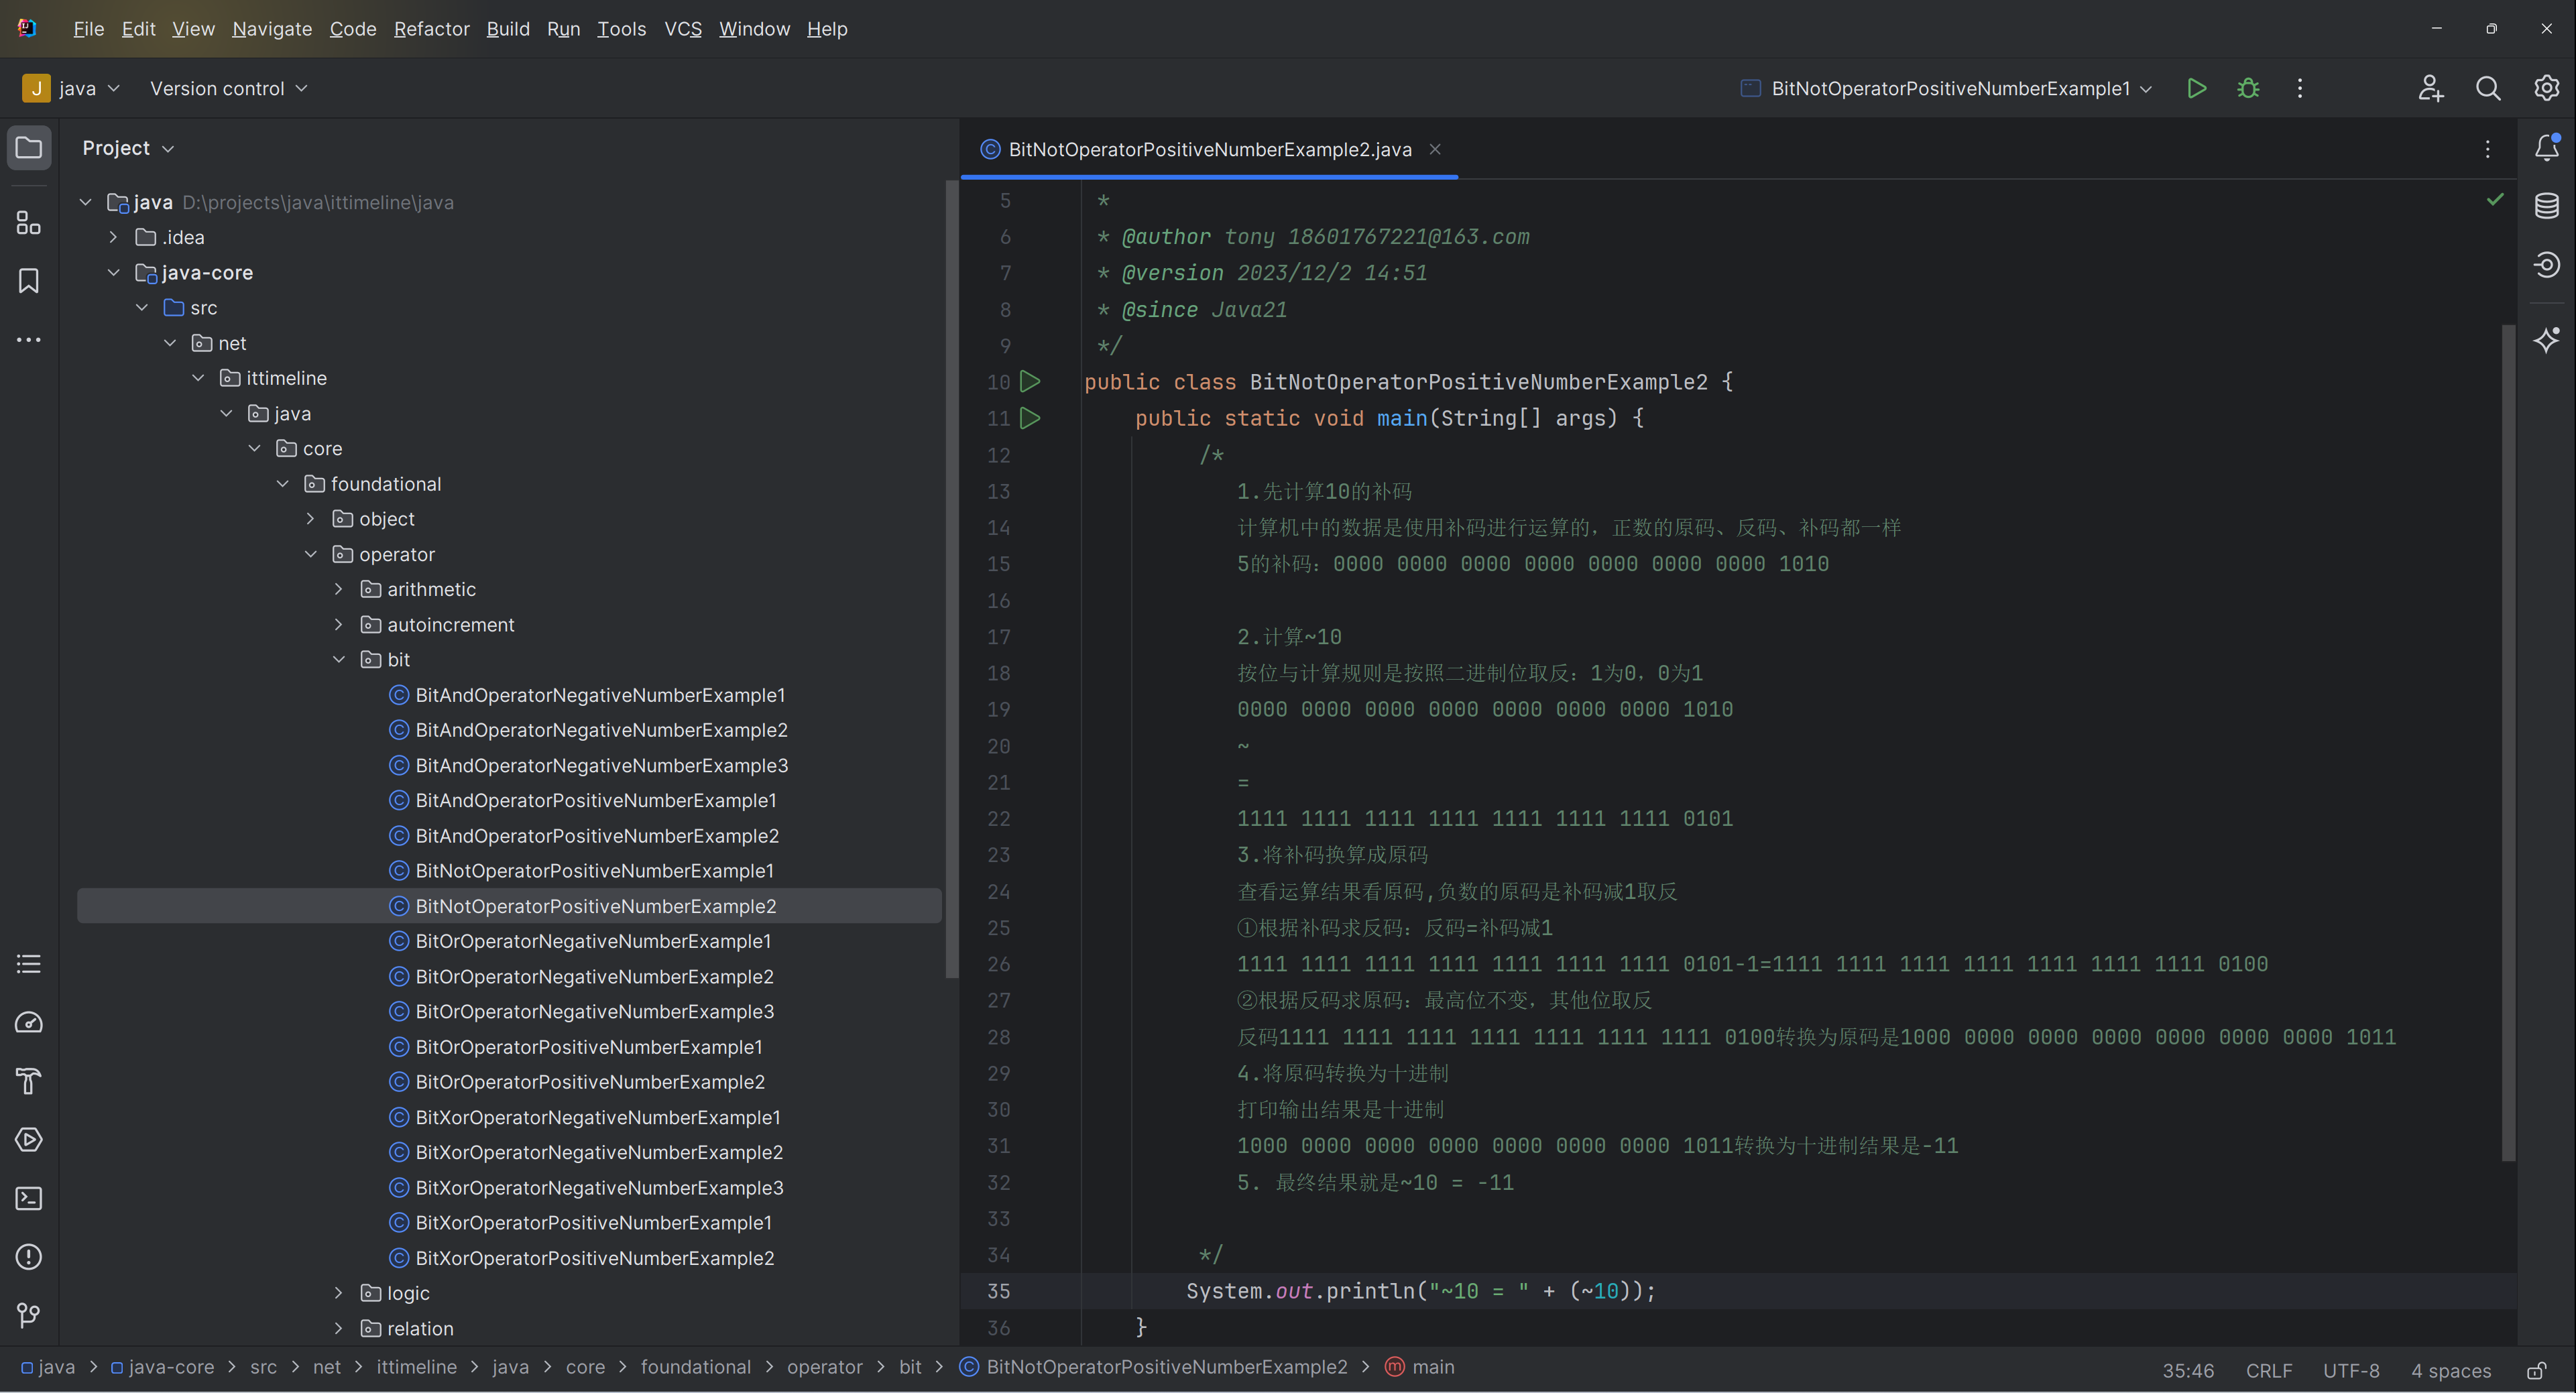
Task: Expand the logic package
Action: pyautogui.click(x=338, y=1293)
